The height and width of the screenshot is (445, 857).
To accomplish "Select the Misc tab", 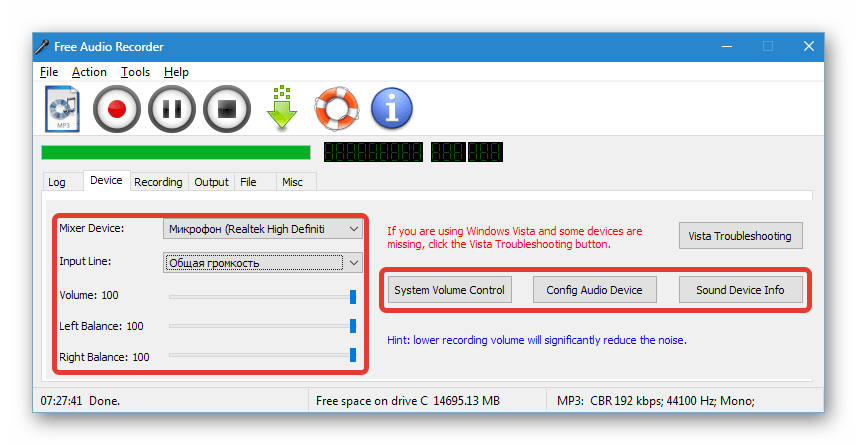I will pyautogui.click(x=292, y=182).
